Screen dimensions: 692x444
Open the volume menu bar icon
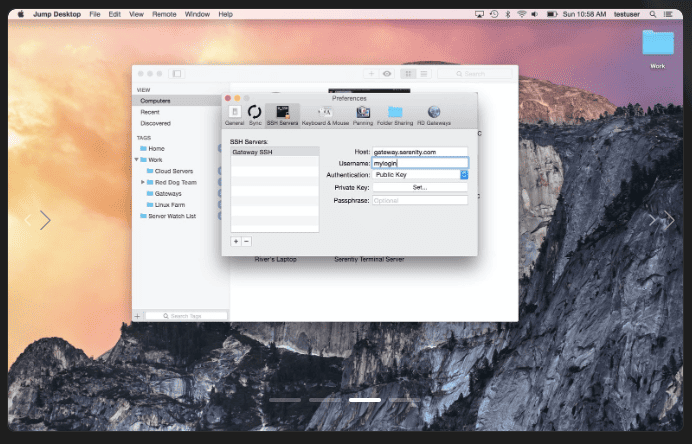pos(535,14)
